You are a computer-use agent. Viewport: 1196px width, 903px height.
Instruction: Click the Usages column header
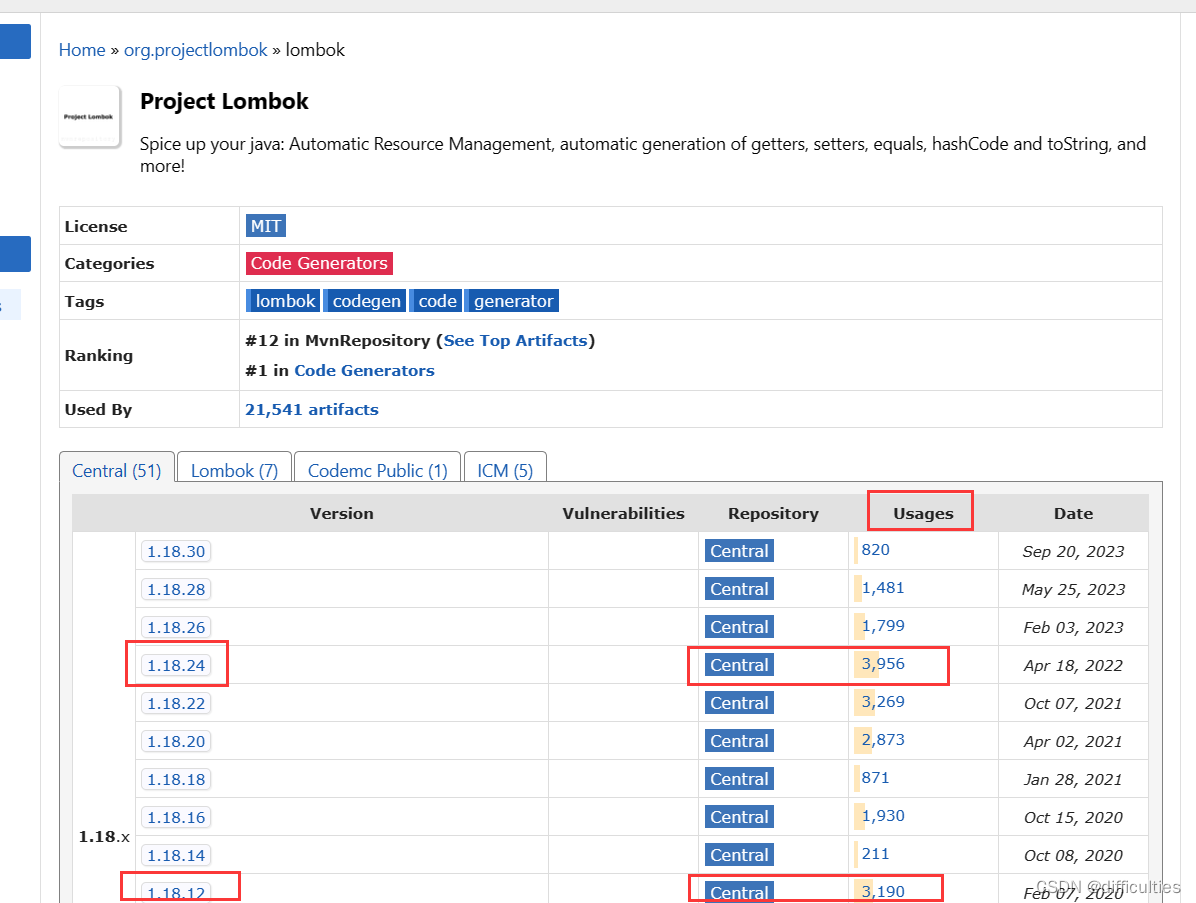[923, 514]
